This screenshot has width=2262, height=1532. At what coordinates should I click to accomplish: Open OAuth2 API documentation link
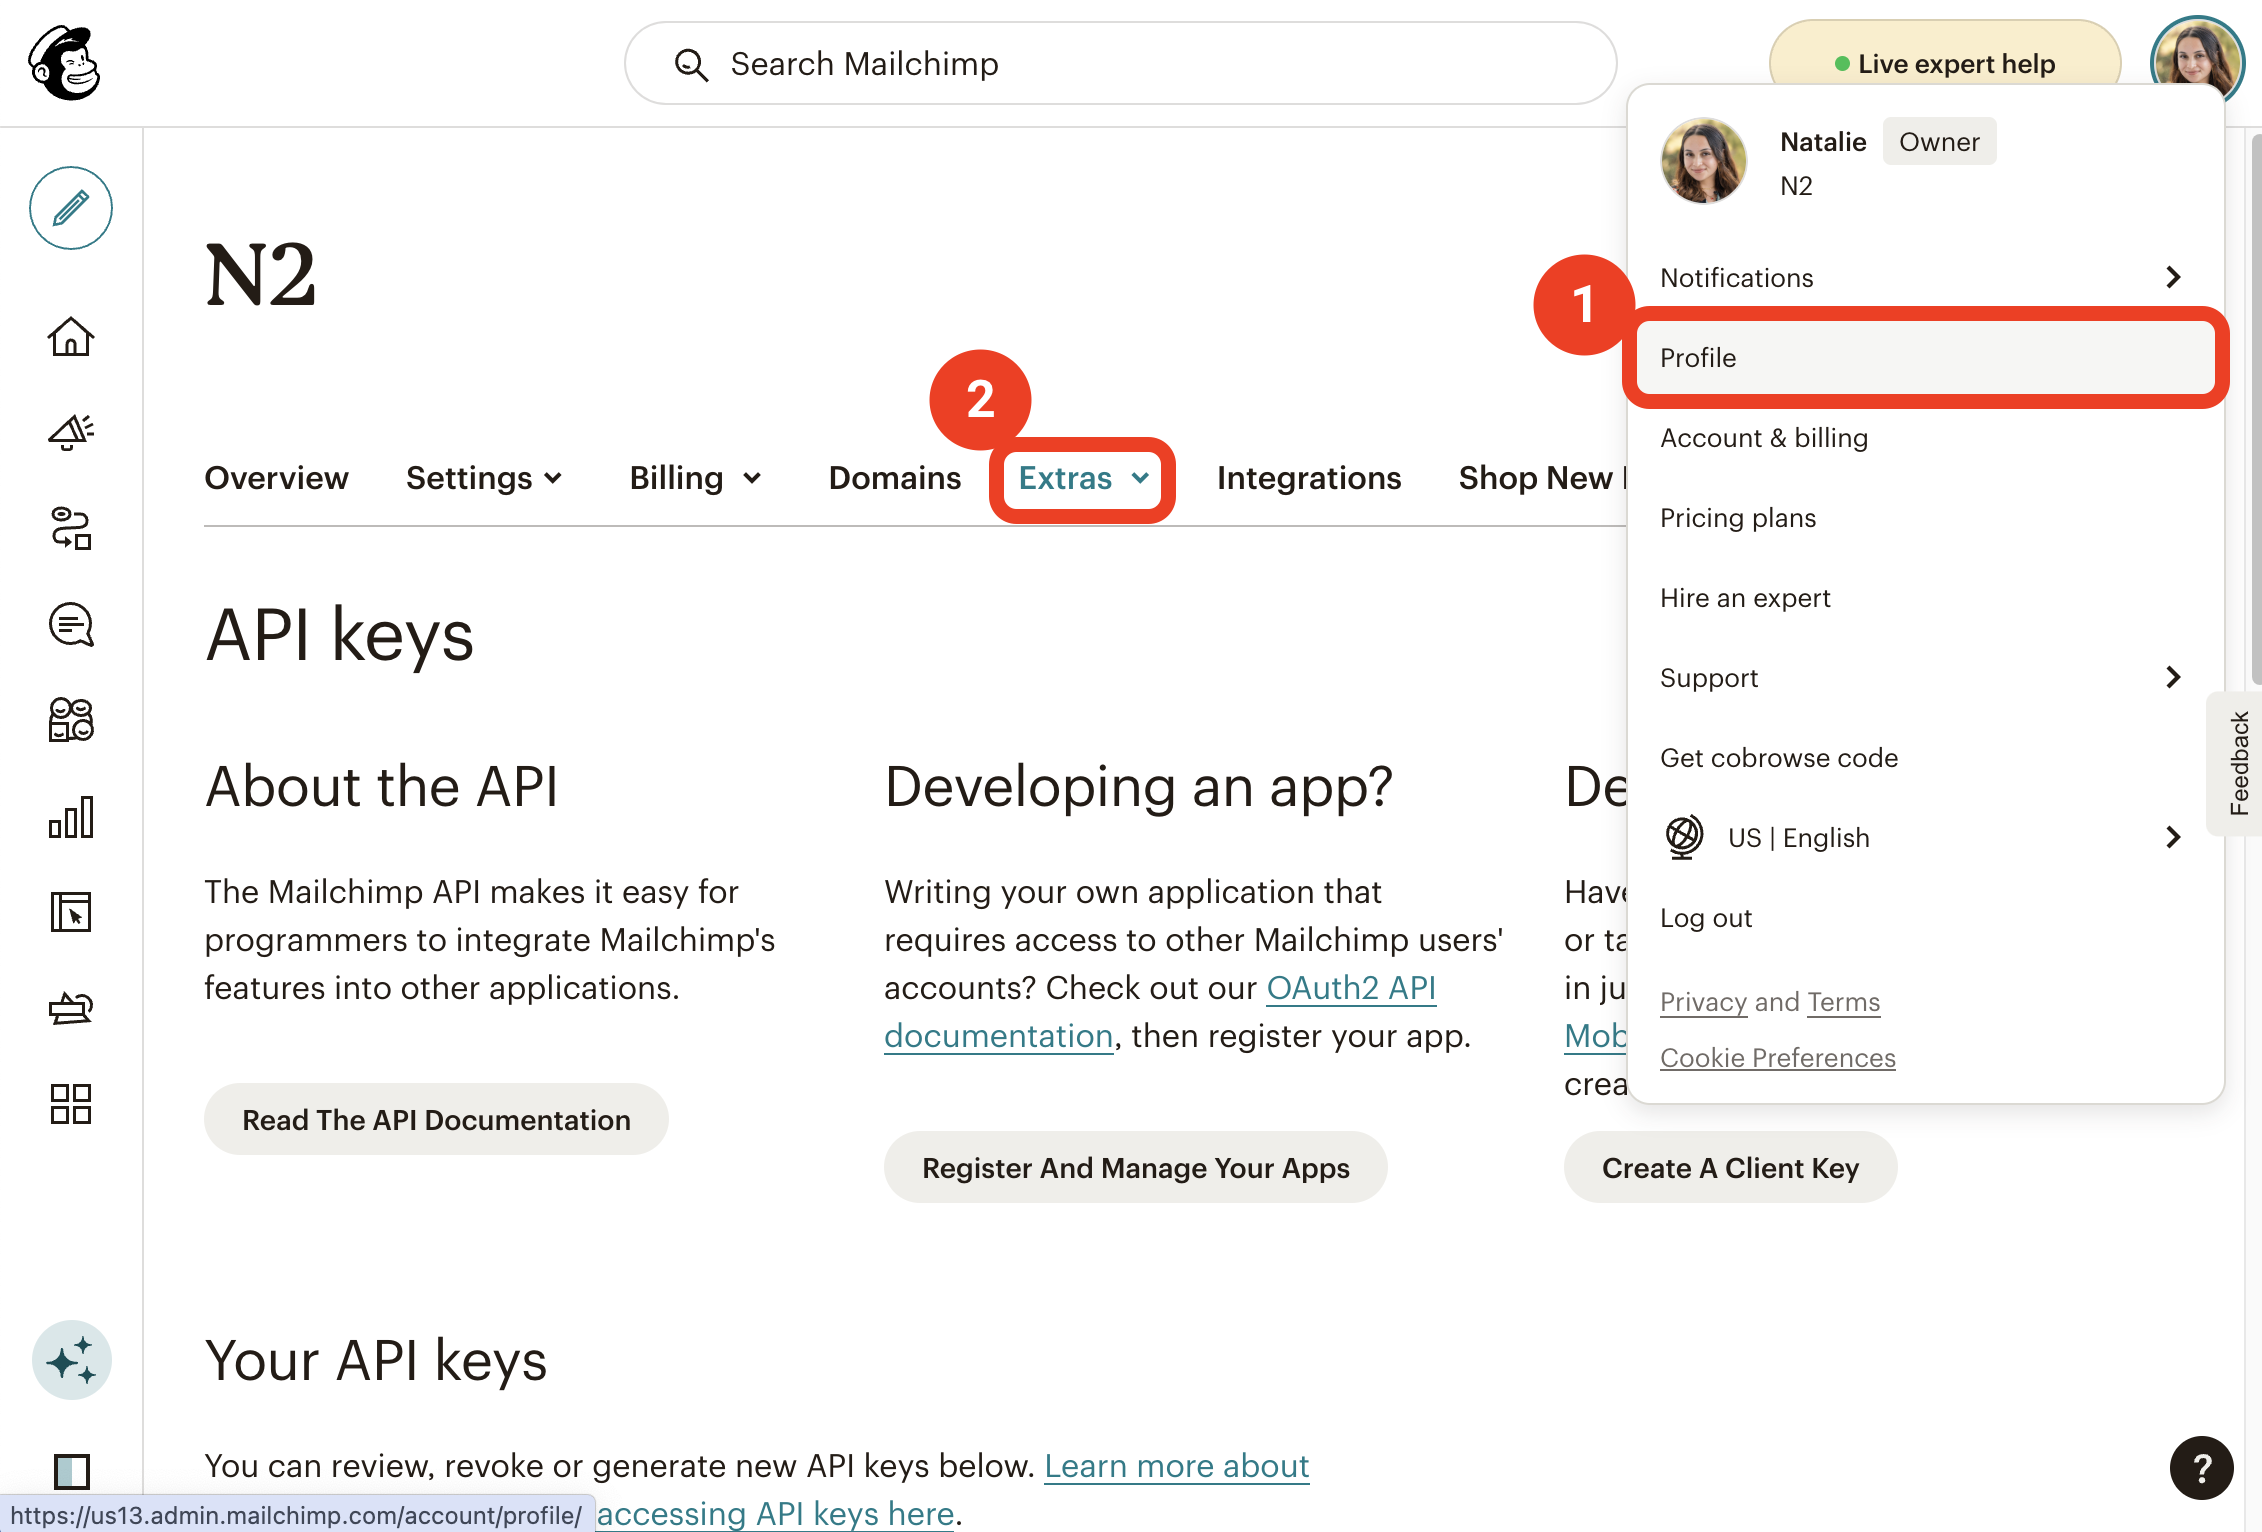point(1350,988)
